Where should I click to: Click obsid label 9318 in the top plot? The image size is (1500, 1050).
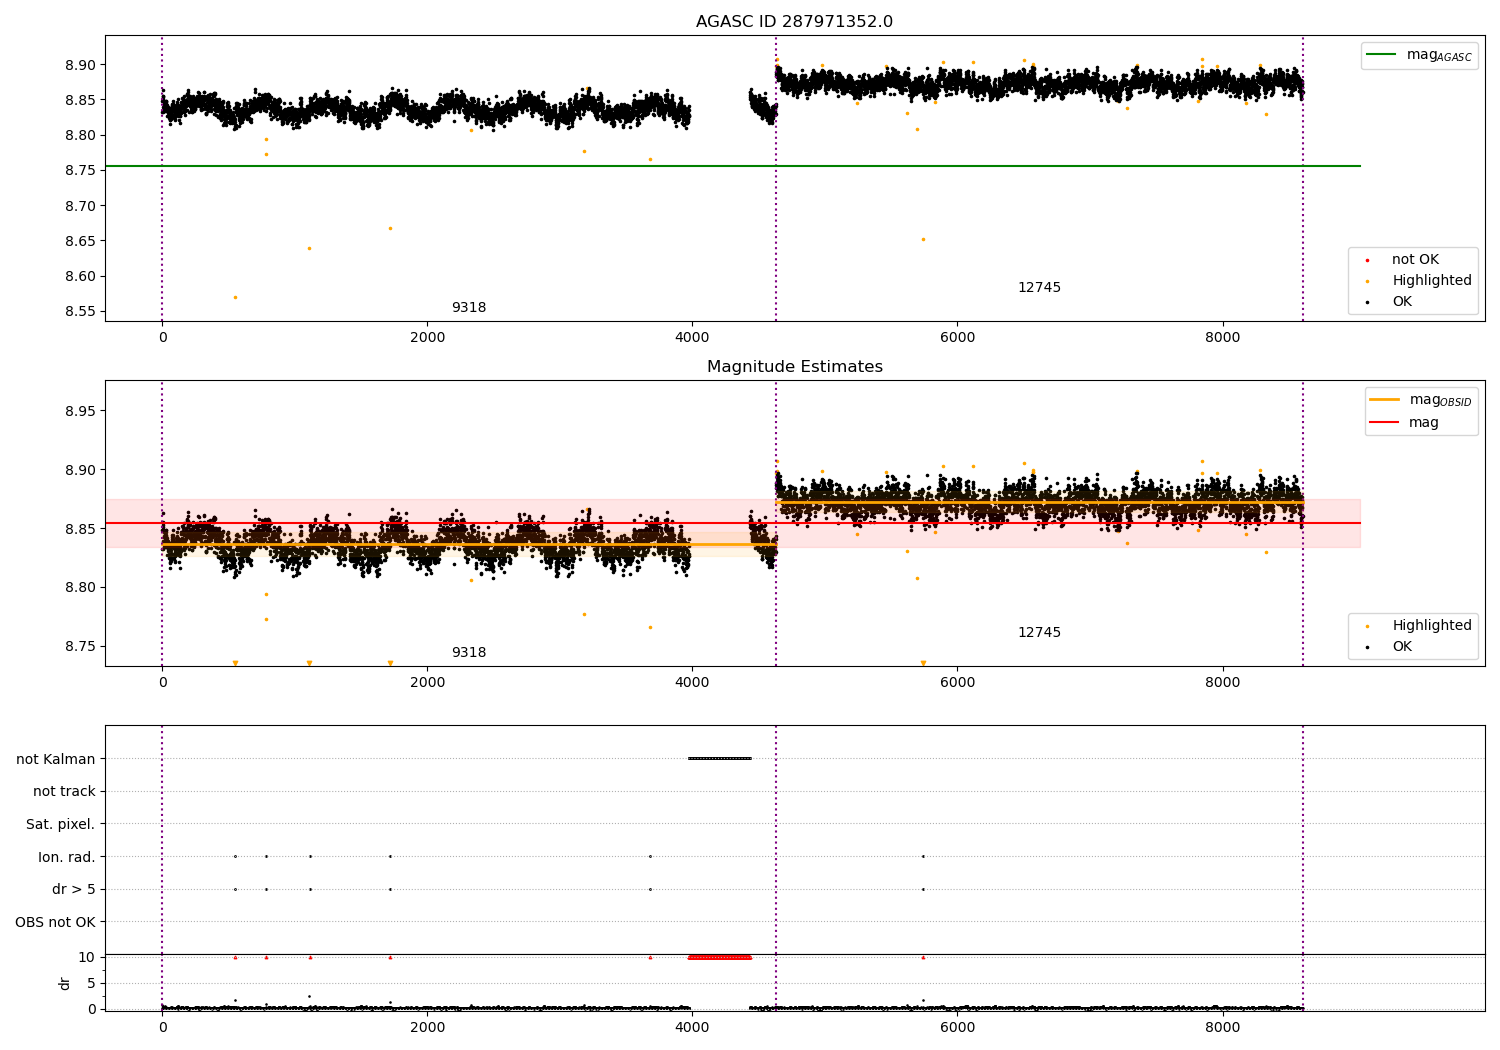click(x=468, y=307)
